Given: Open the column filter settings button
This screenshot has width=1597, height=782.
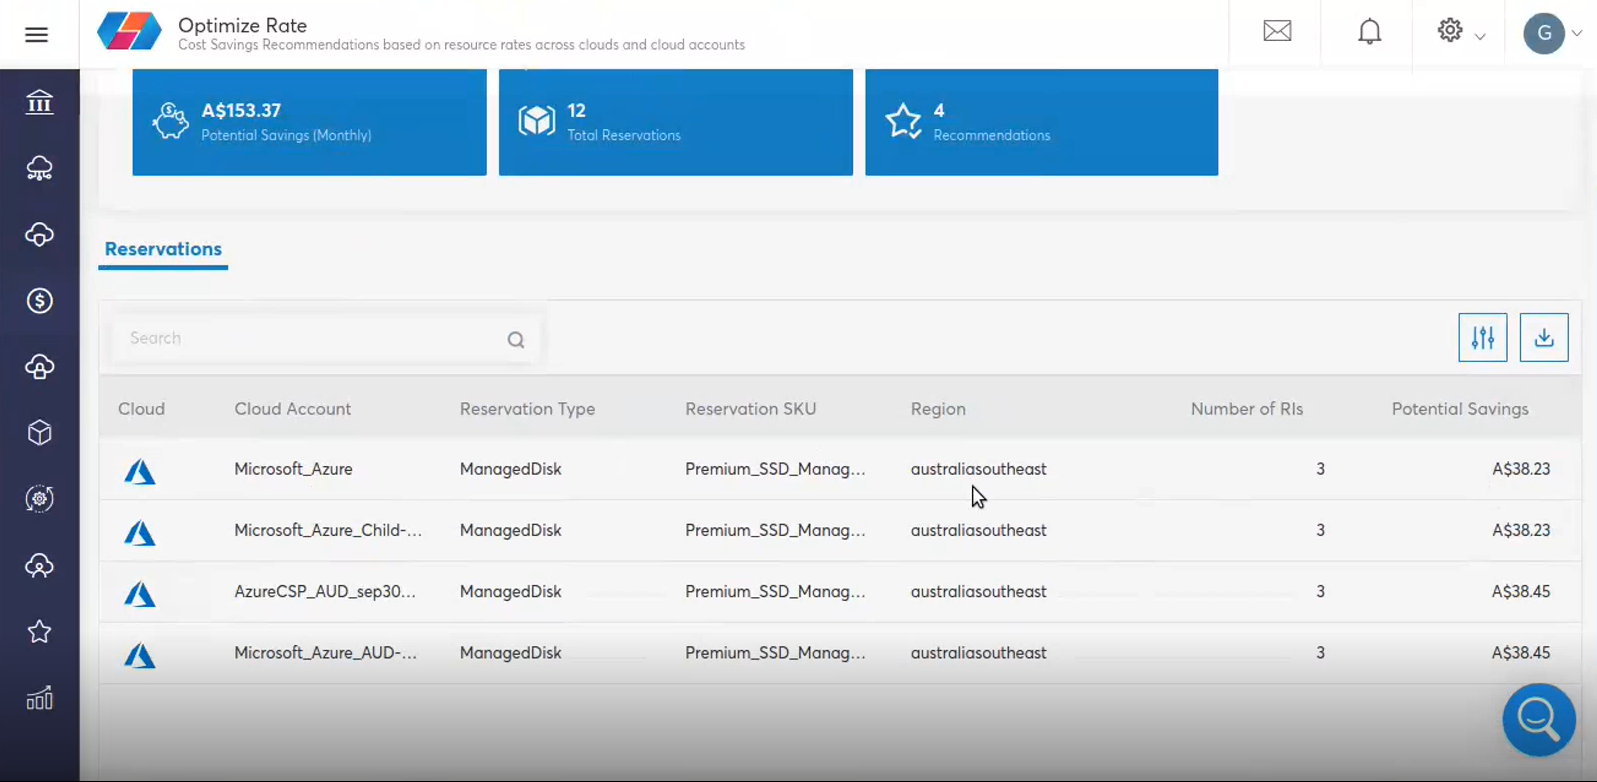Looking at the screenshot, I should coord(1483,338).
